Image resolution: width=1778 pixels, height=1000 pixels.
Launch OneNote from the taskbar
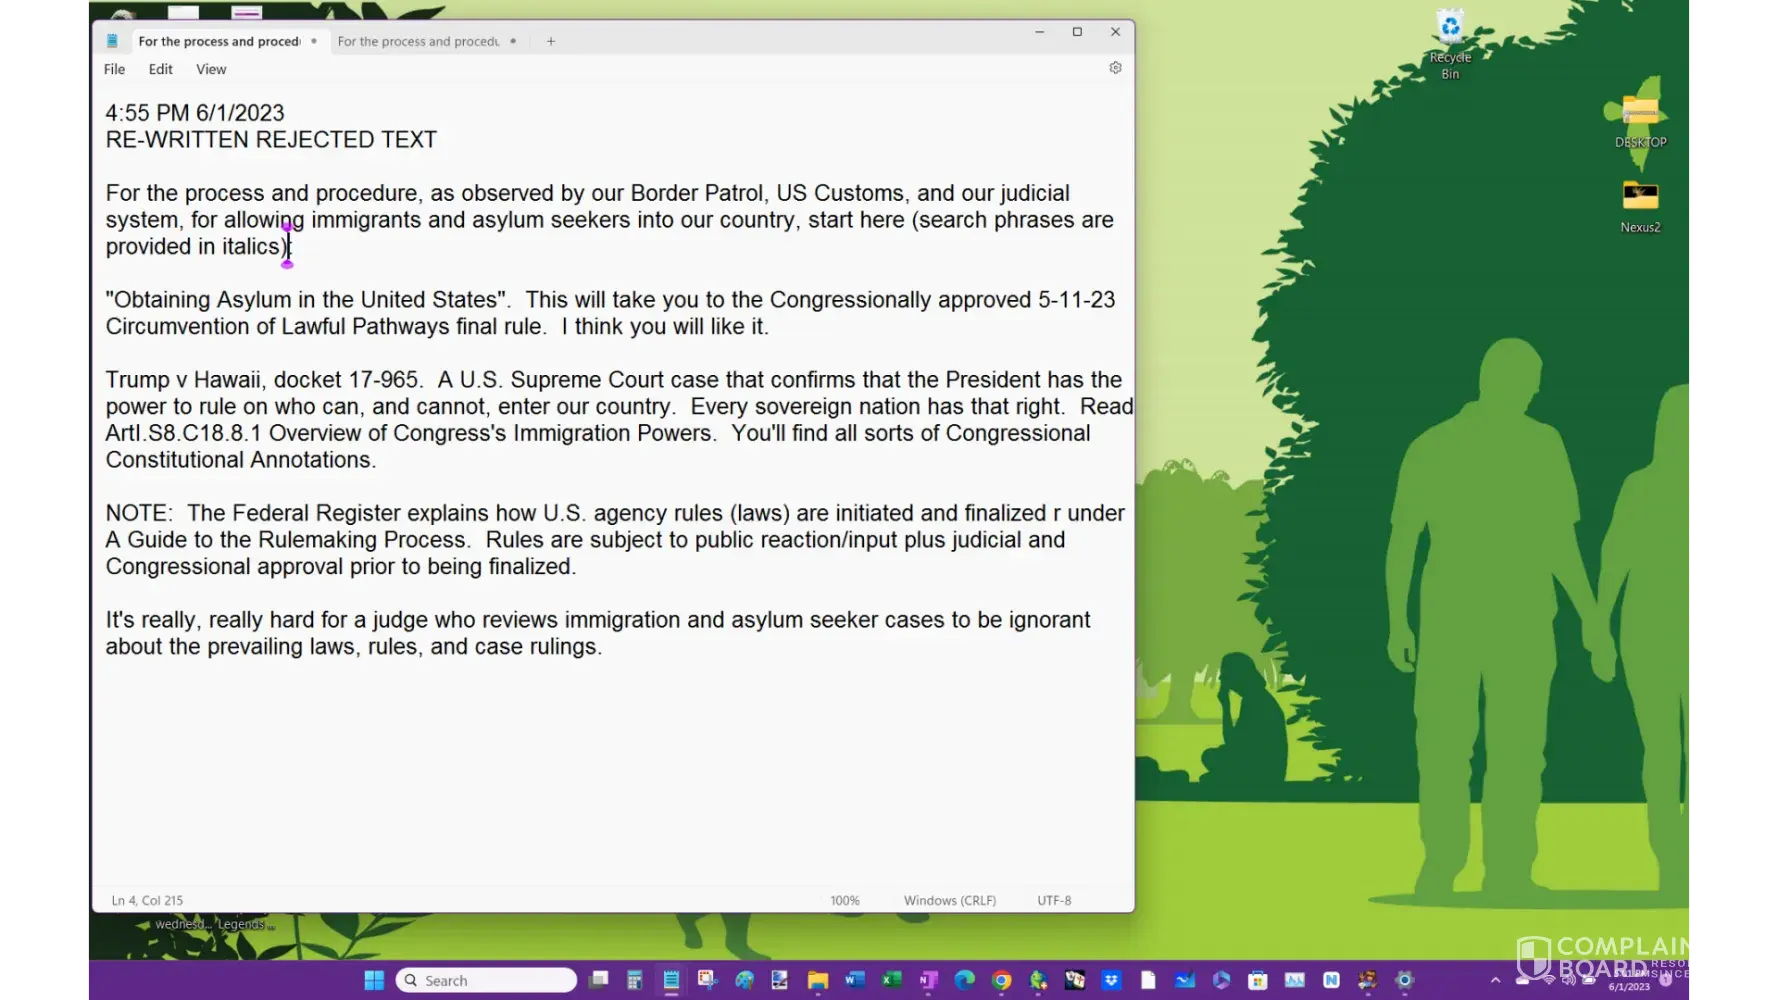pyautogui.click(x=928, y=980)
